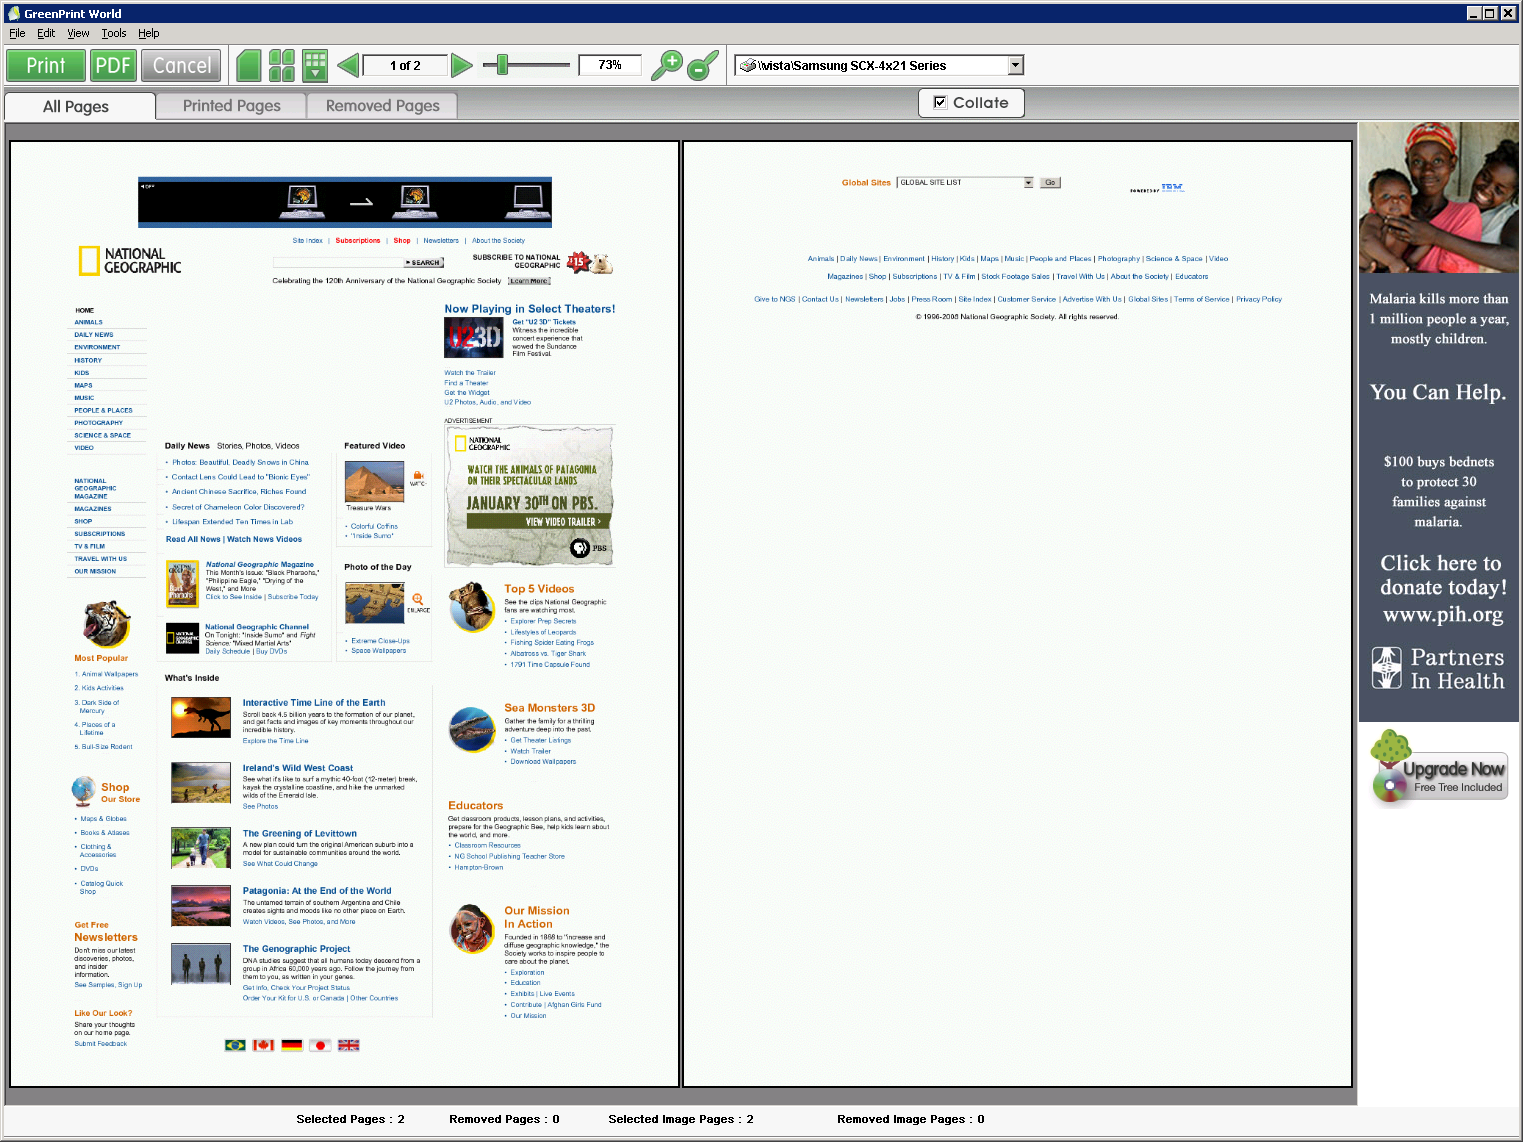Screen dimensions: 1523x1142
Task: Click the Patagonia PBS advertisement banner
Action: [529, 496]
